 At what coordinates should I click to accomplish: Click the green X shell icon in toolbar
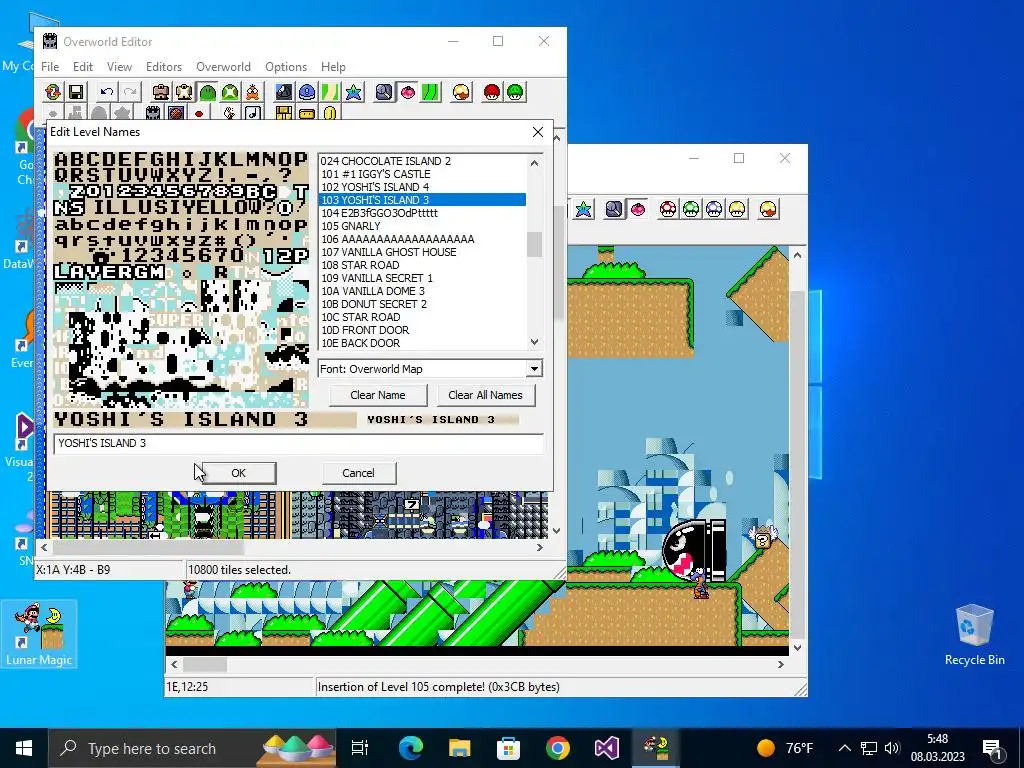[230, 92]
